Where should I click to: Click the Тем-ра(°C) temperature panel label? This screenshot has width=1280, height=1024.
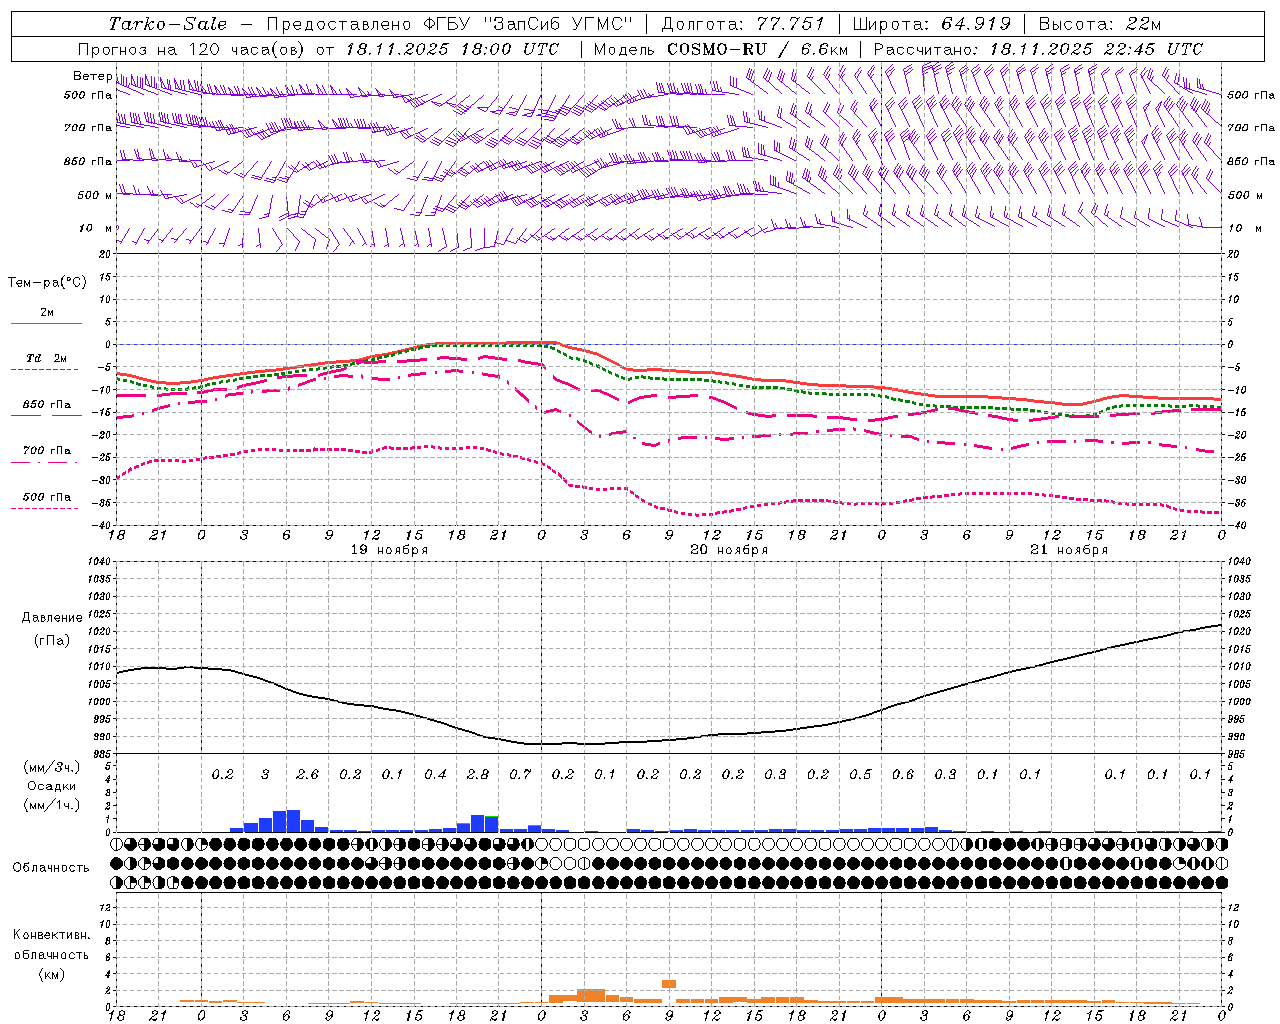47,283
